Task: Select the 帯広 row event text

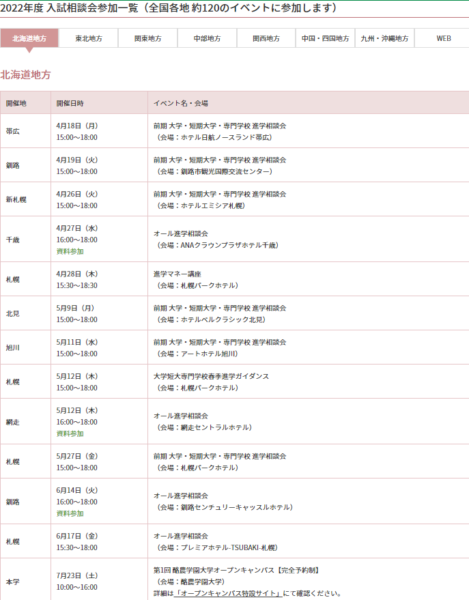Action: [220, 132]
